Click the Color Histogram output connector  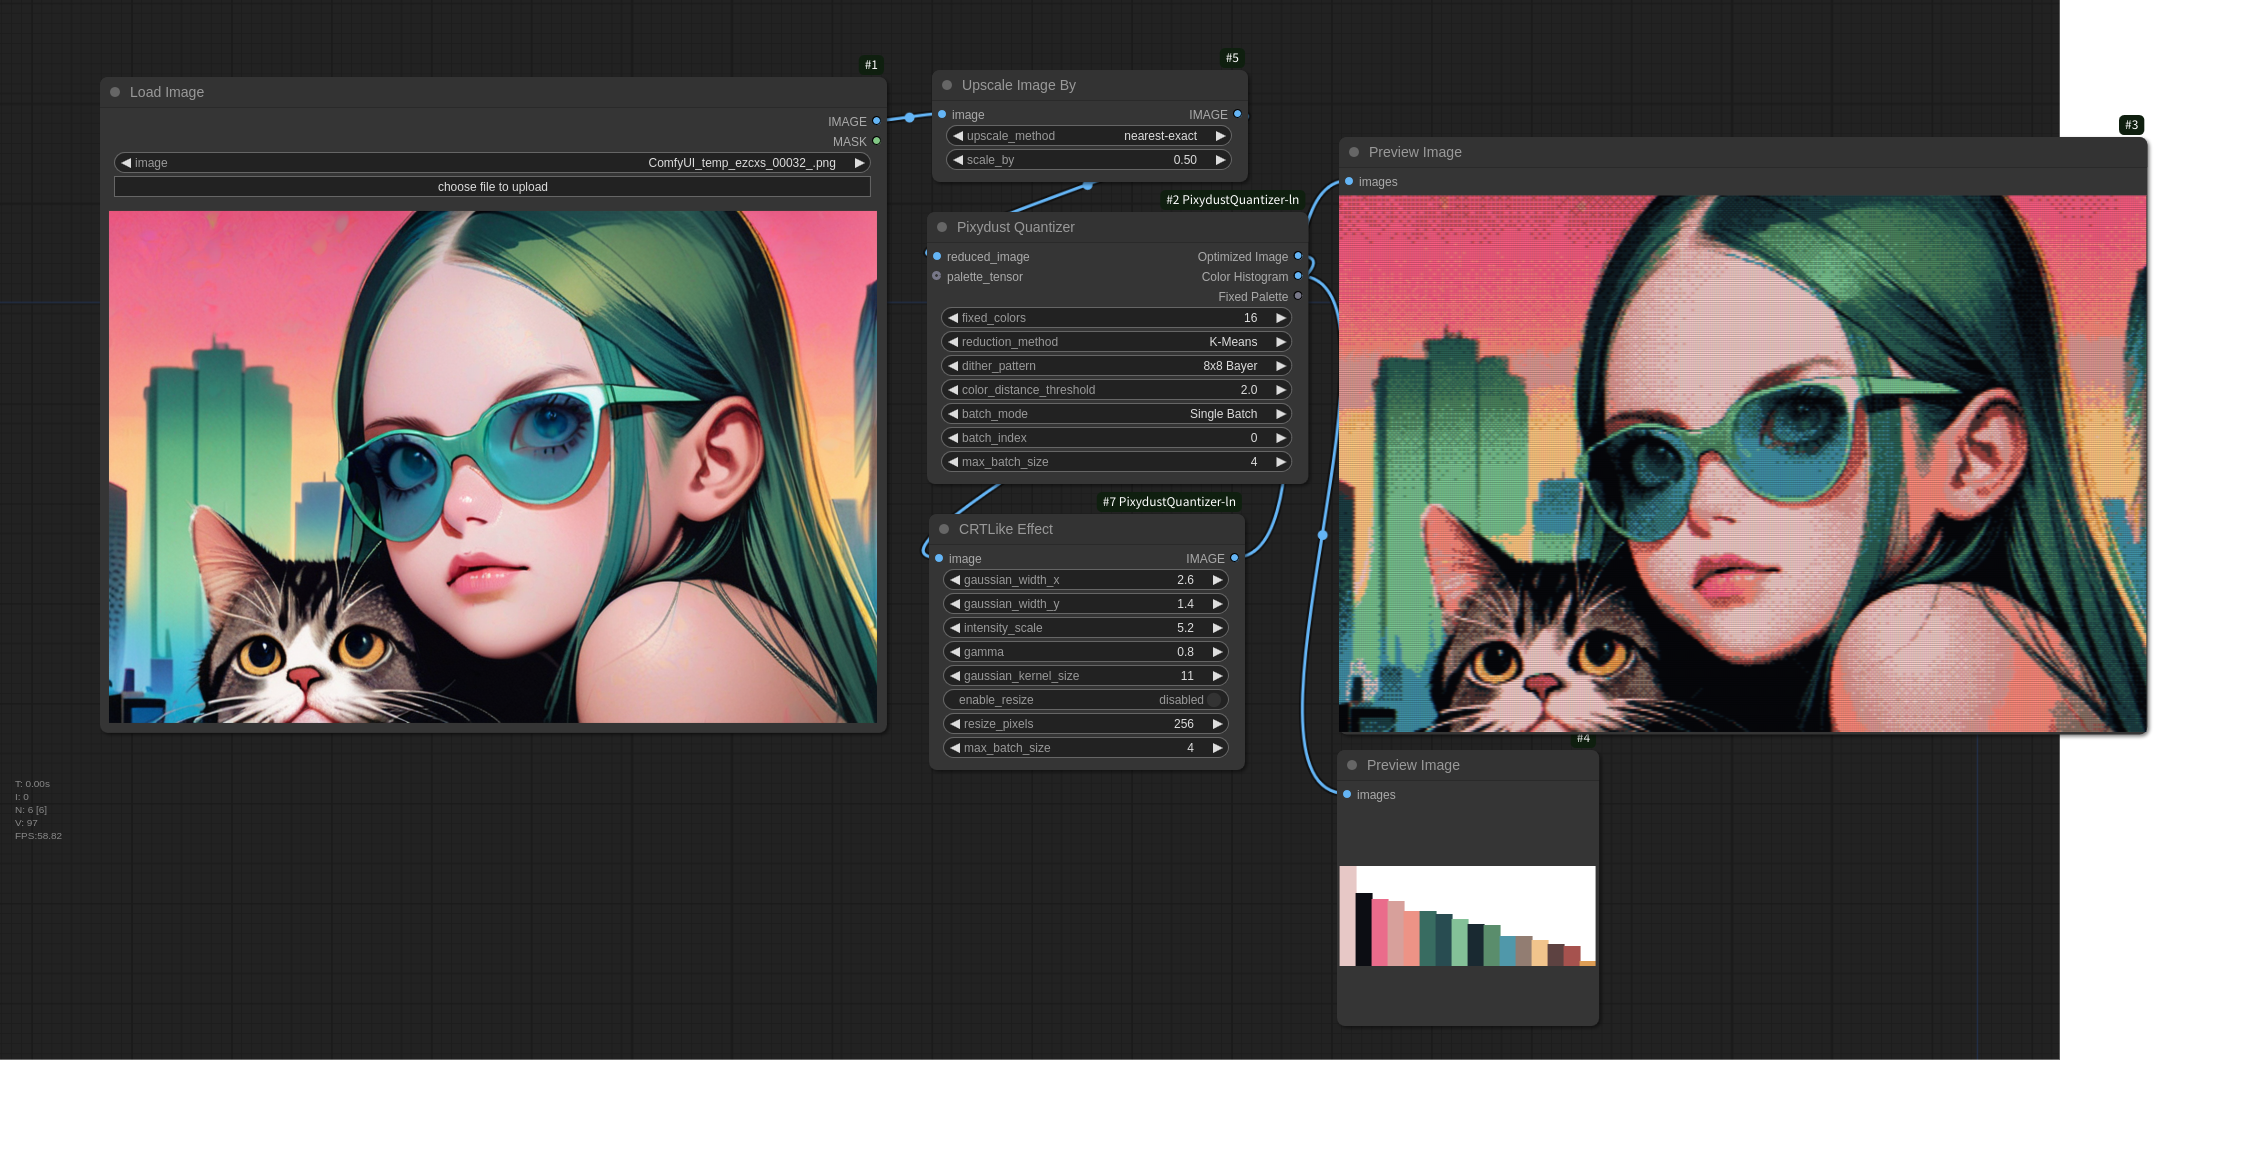[1298, 276]
